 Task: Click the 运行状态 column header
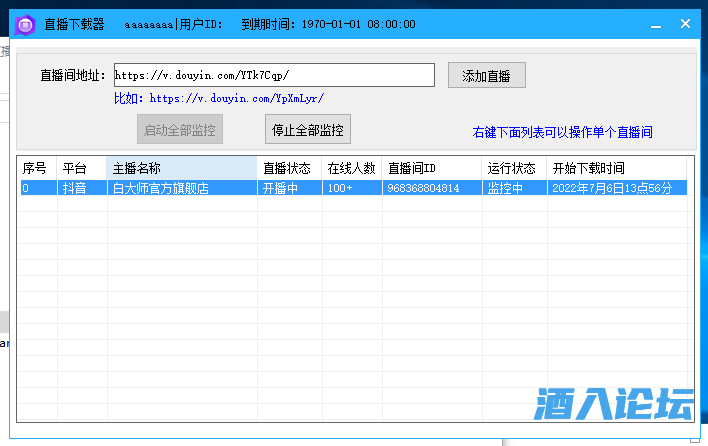click(513, 168)
